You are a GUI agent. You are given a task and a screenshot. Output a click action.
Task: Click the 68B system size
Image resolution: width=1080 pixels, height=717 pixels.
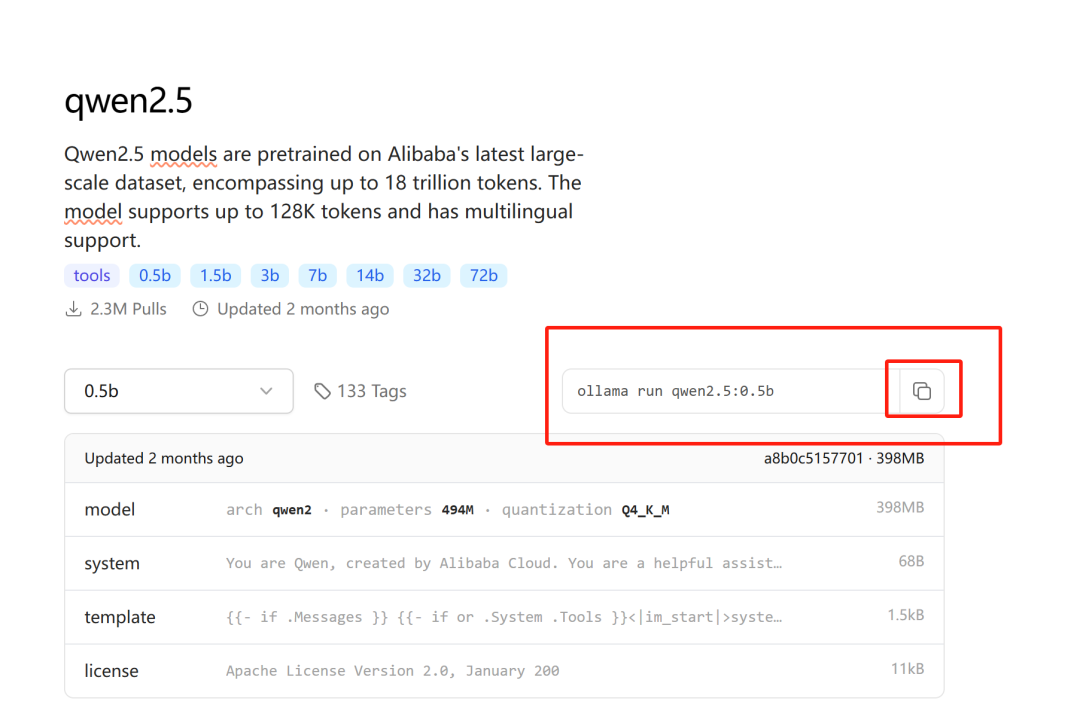tap(911, 561)
